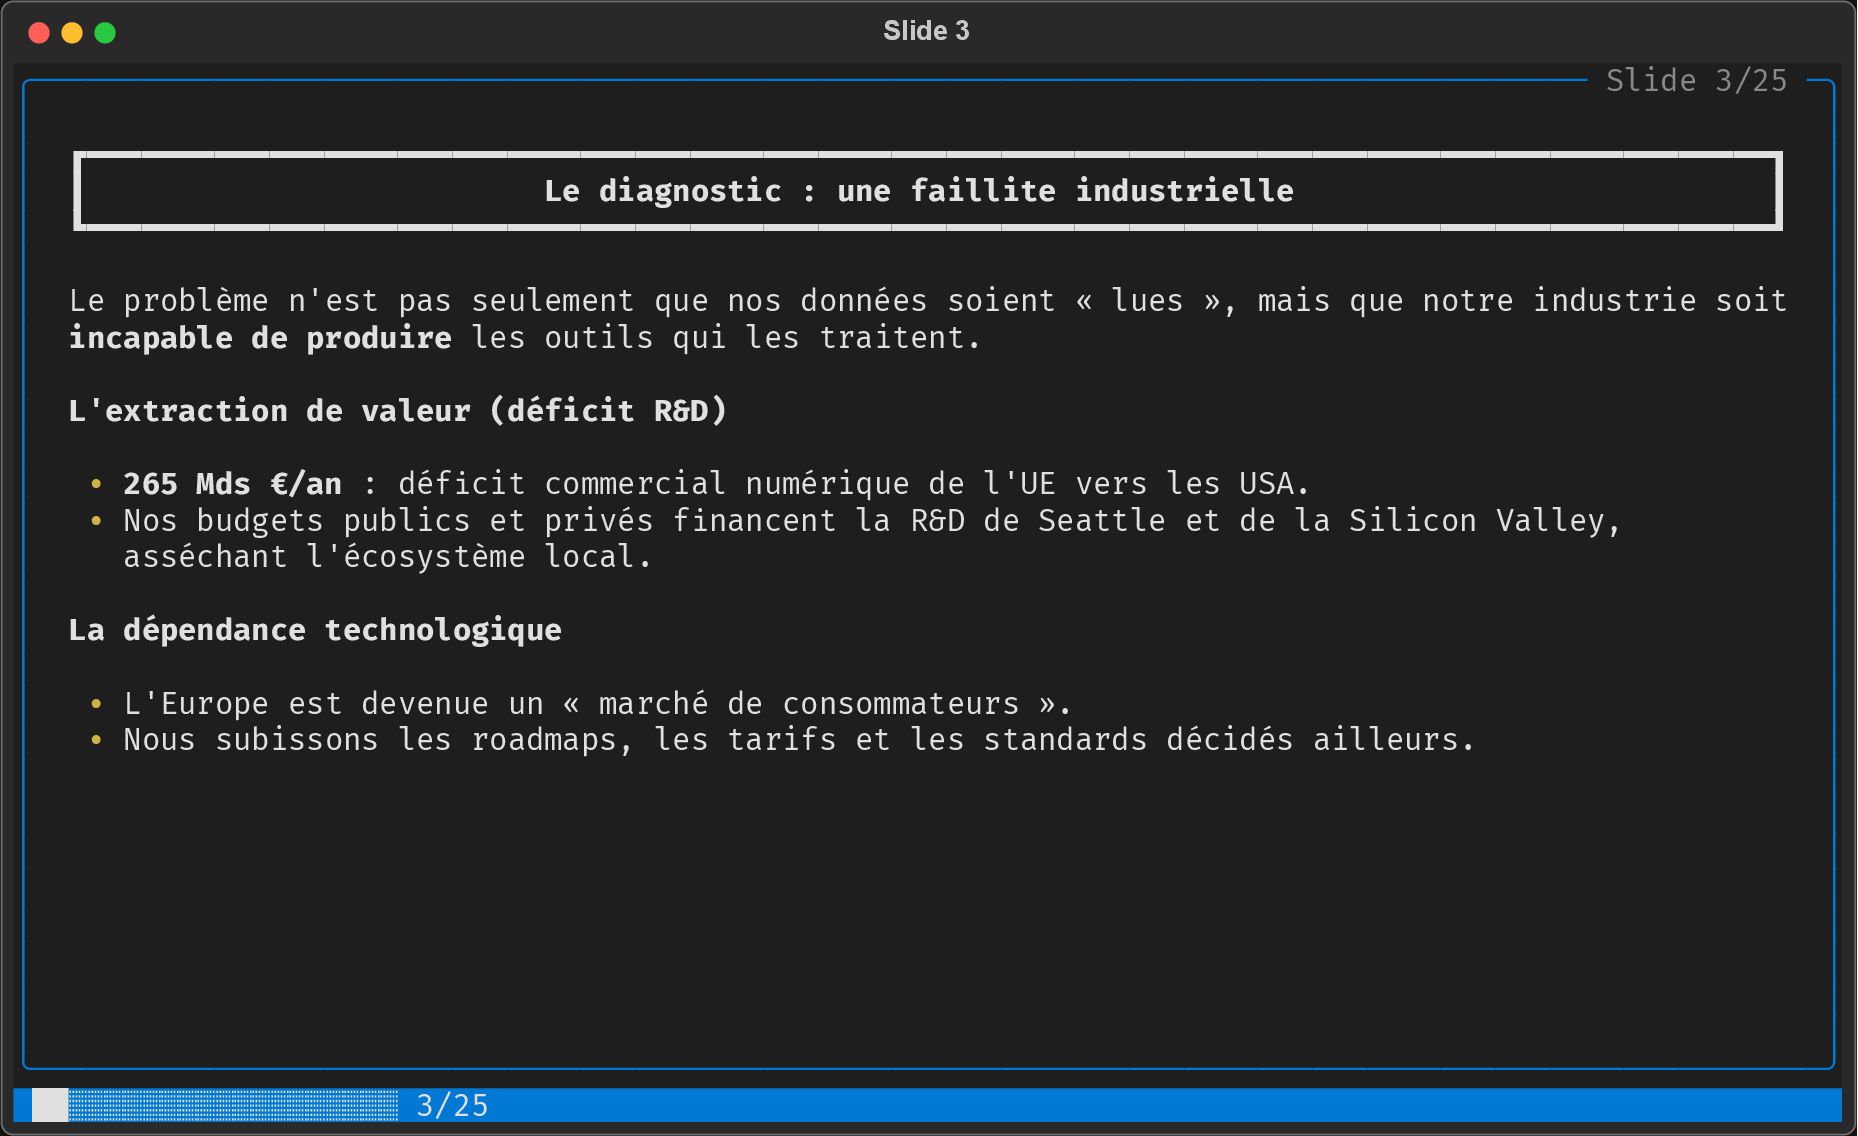
Task: Click the yellow bullet before 'L'Europe est devenue'
Action: [x=96, y=704]
